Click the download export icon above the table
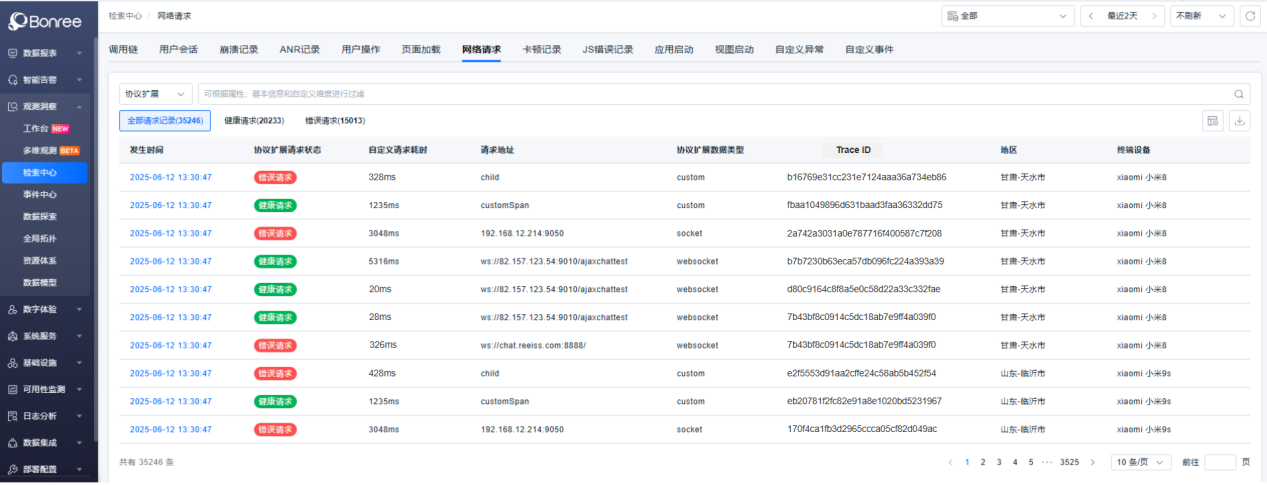 1240,121
